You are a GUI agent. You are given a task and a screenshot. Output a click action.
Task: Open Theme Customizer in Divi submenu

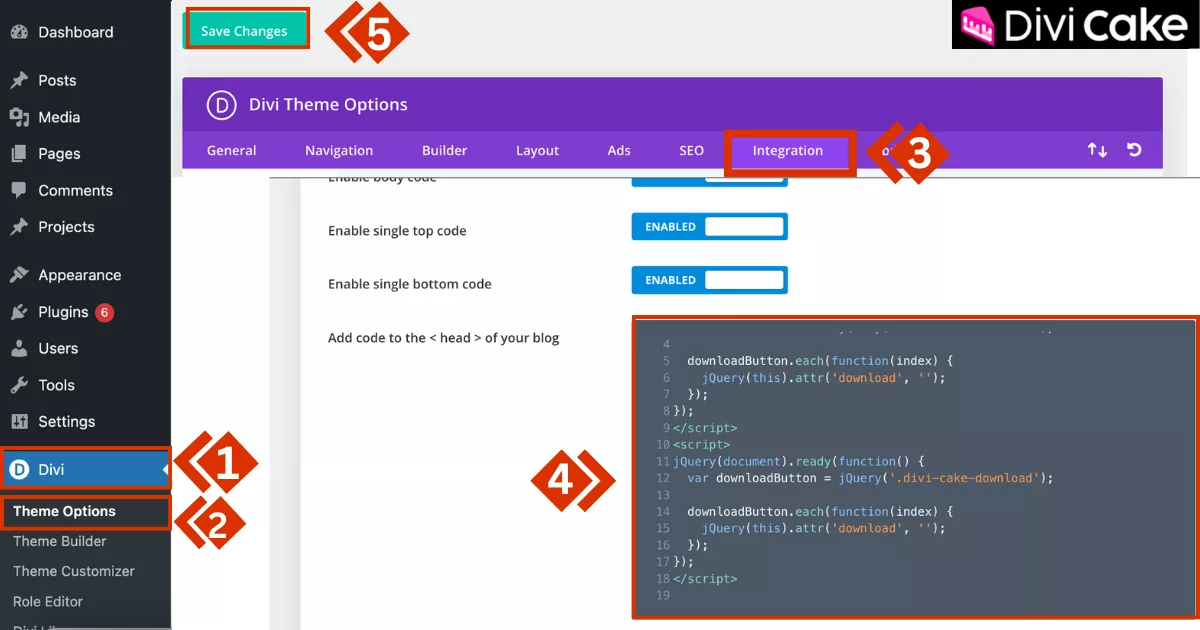coord(74,571)
